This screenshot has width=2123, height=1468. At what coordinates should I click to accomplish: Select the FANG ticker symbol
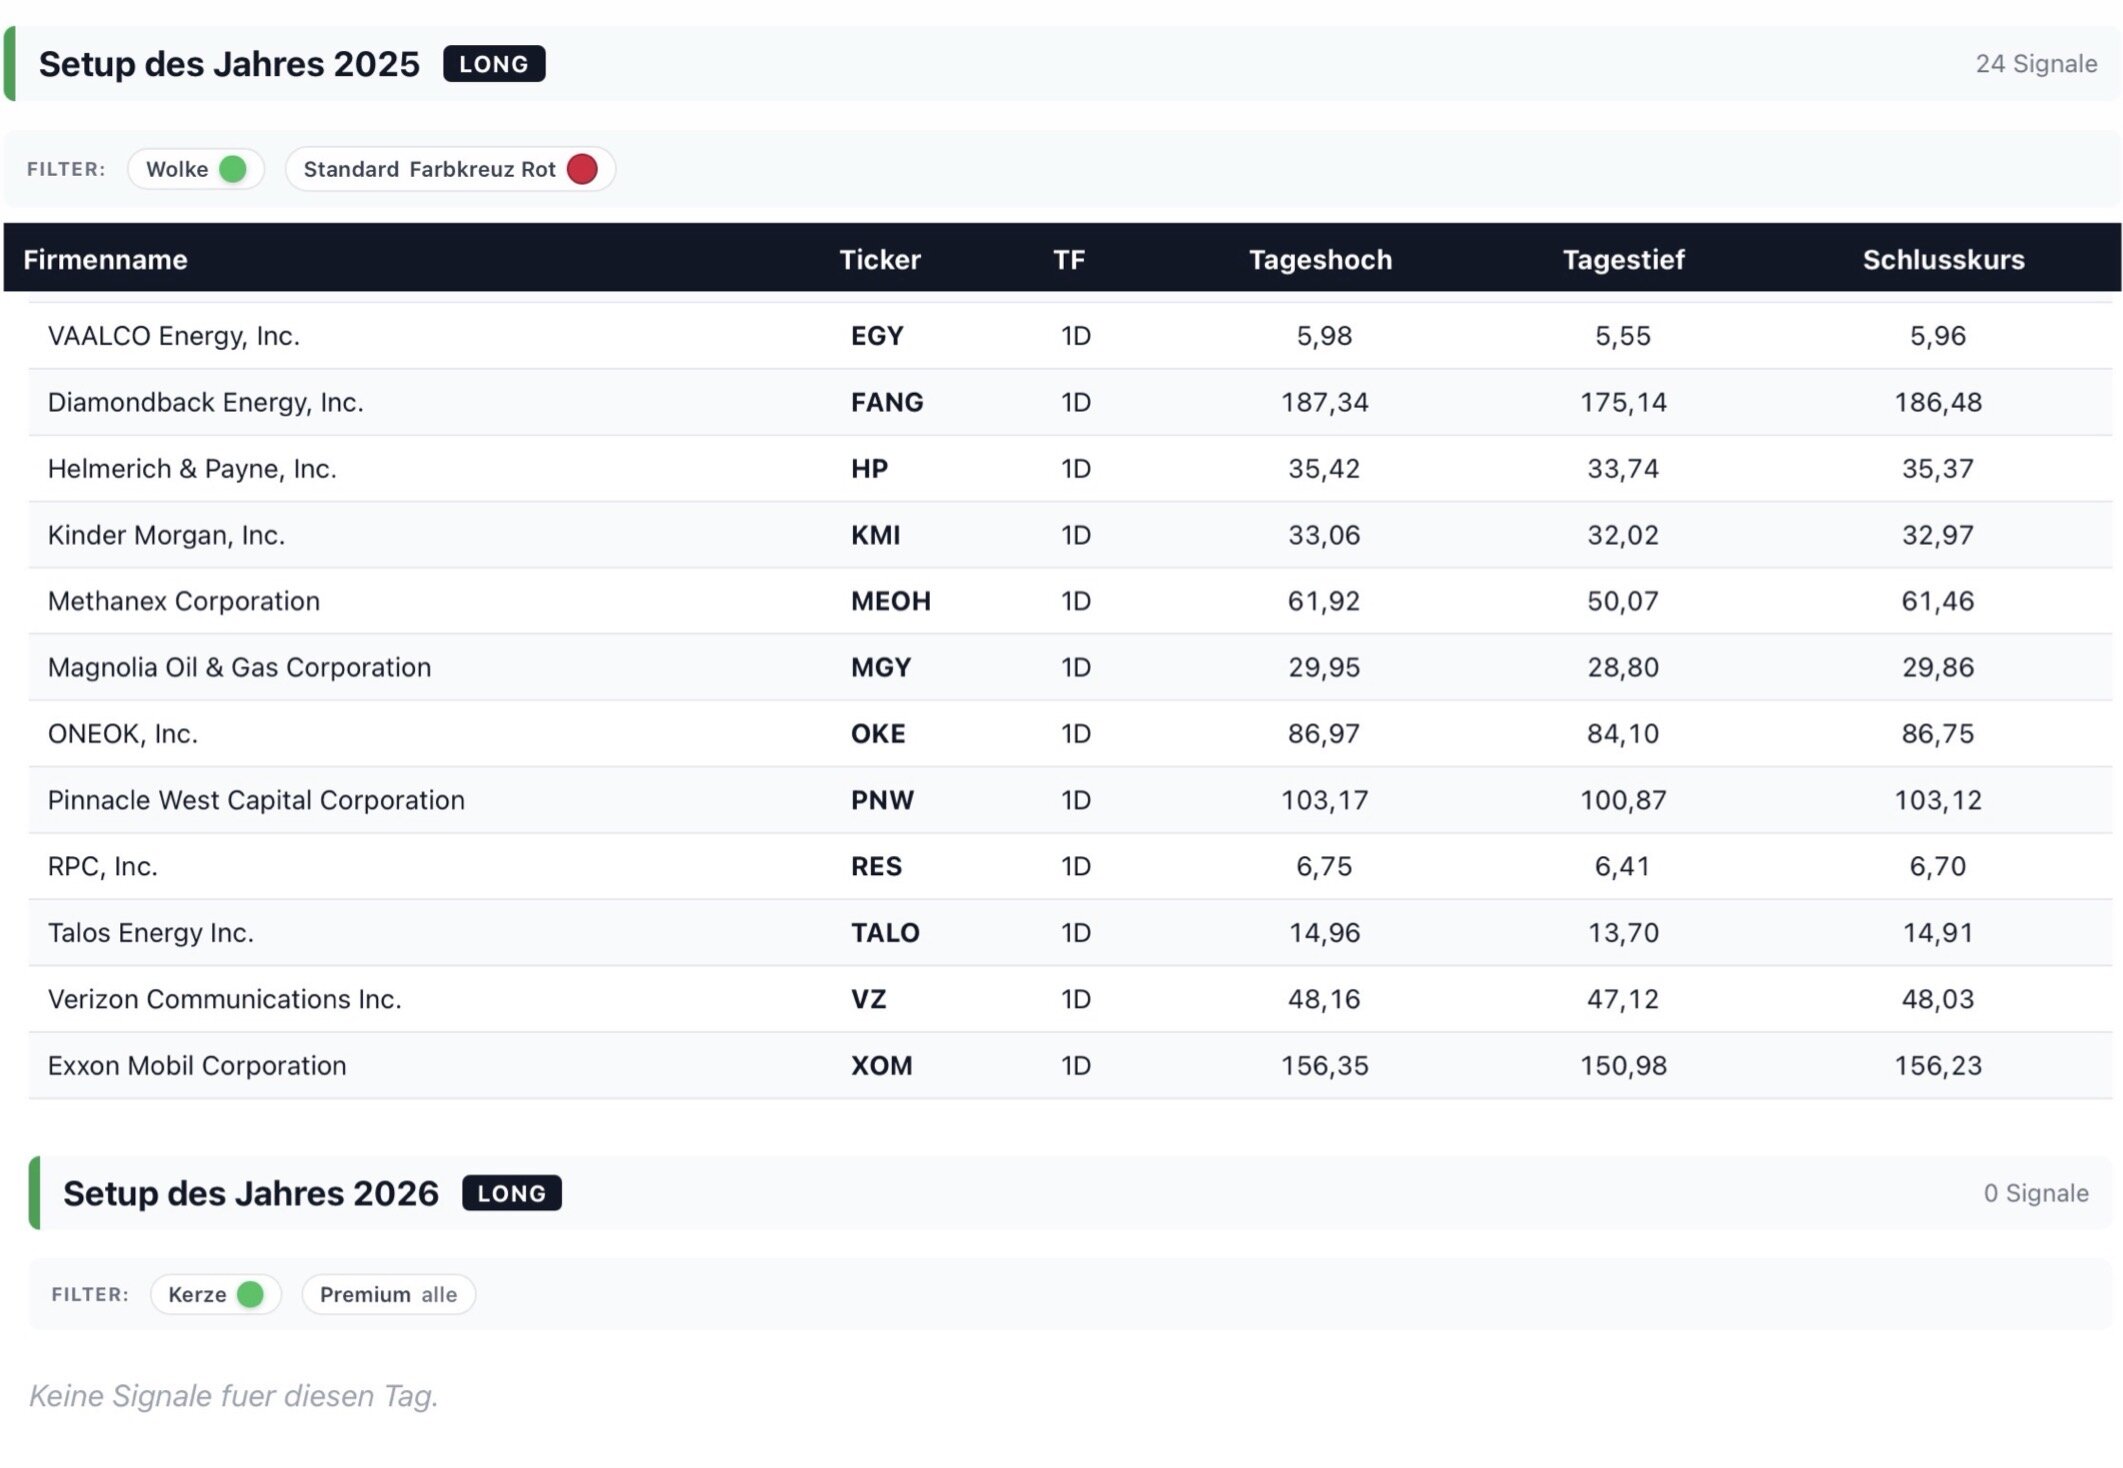point(887,402)
